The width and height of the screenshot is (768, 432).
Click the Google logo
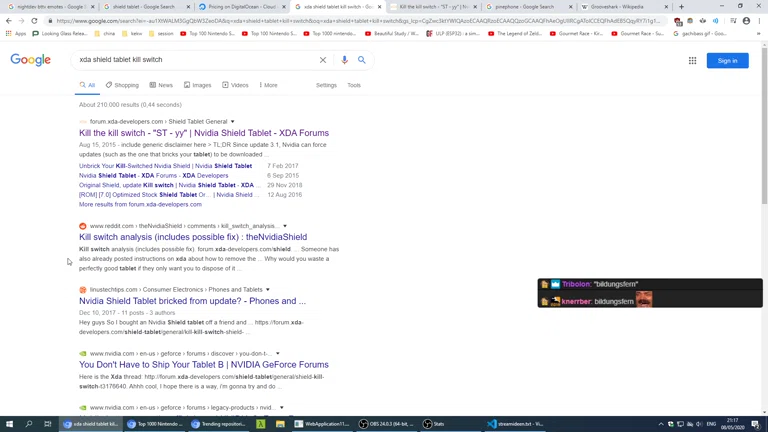(30, 60)
